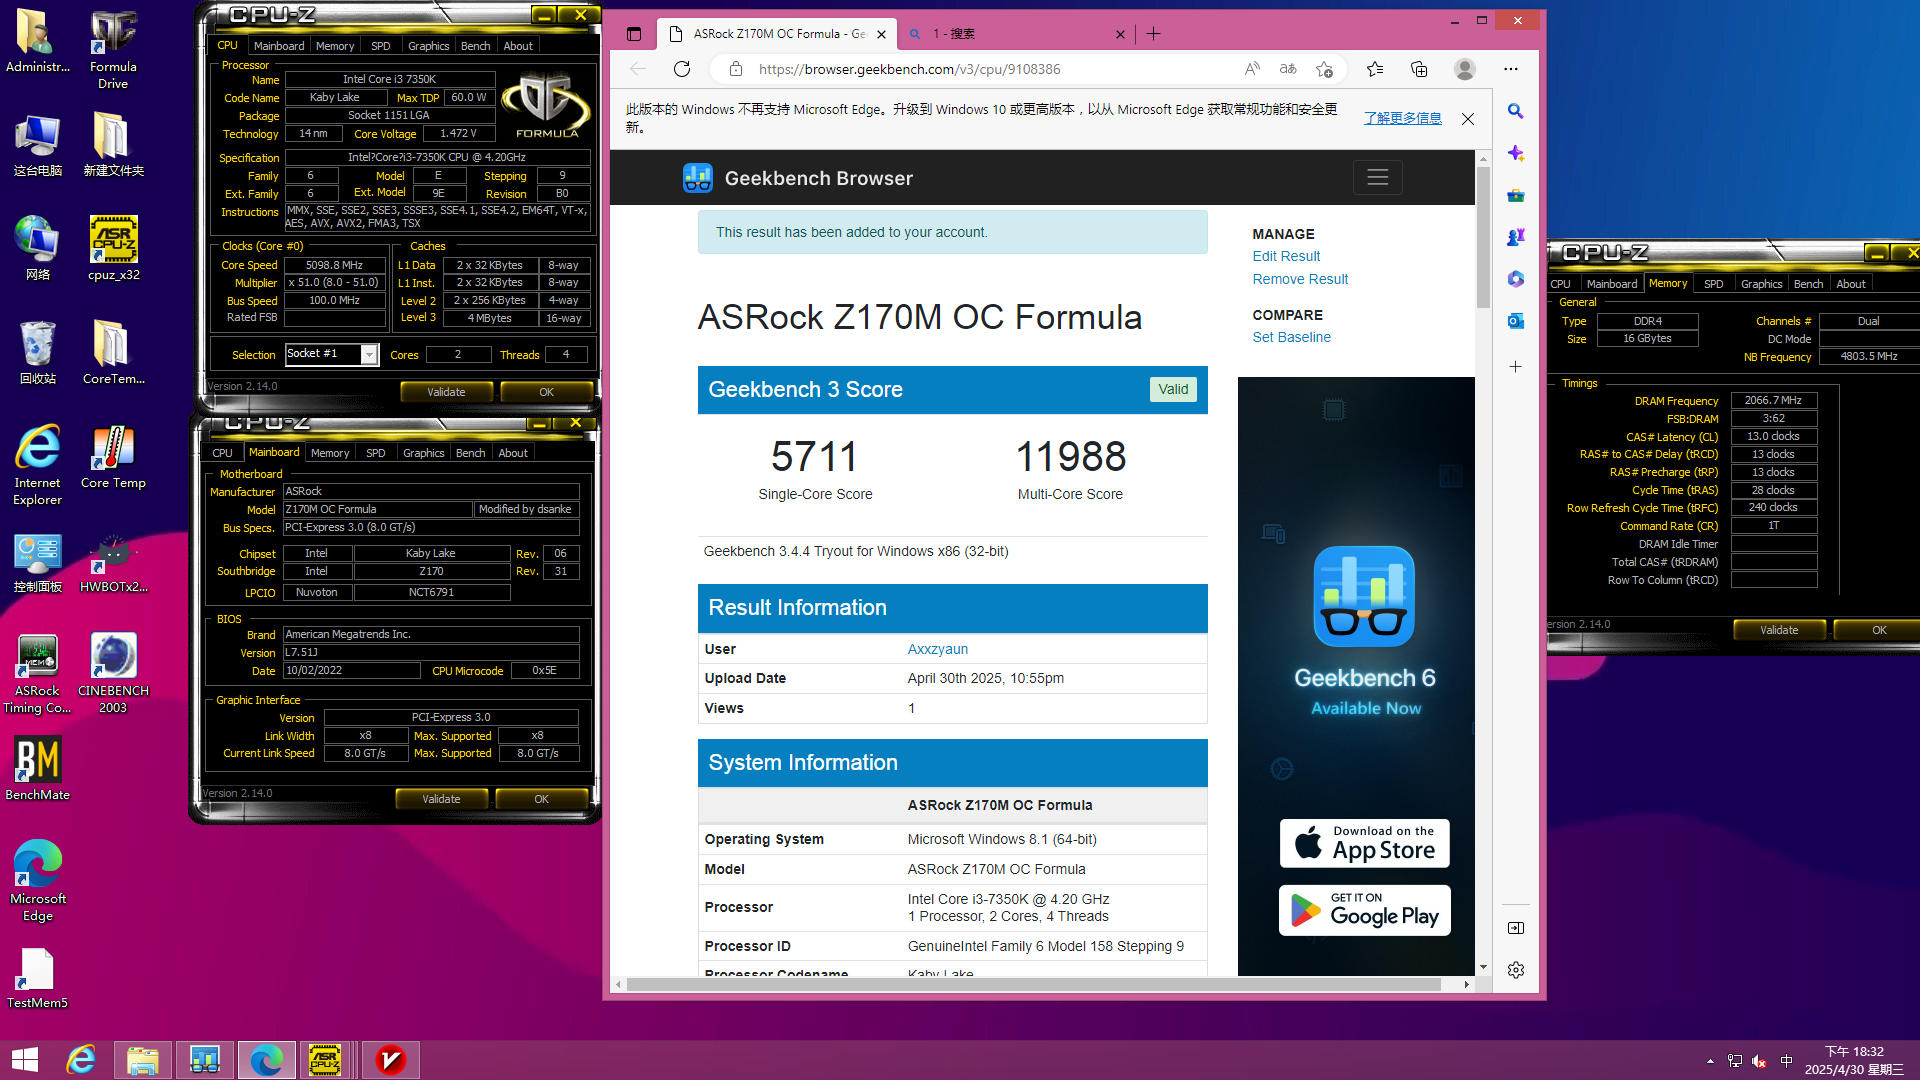
Task: Open the Recycle Bin desktop icon
Action: click(37, 352)
